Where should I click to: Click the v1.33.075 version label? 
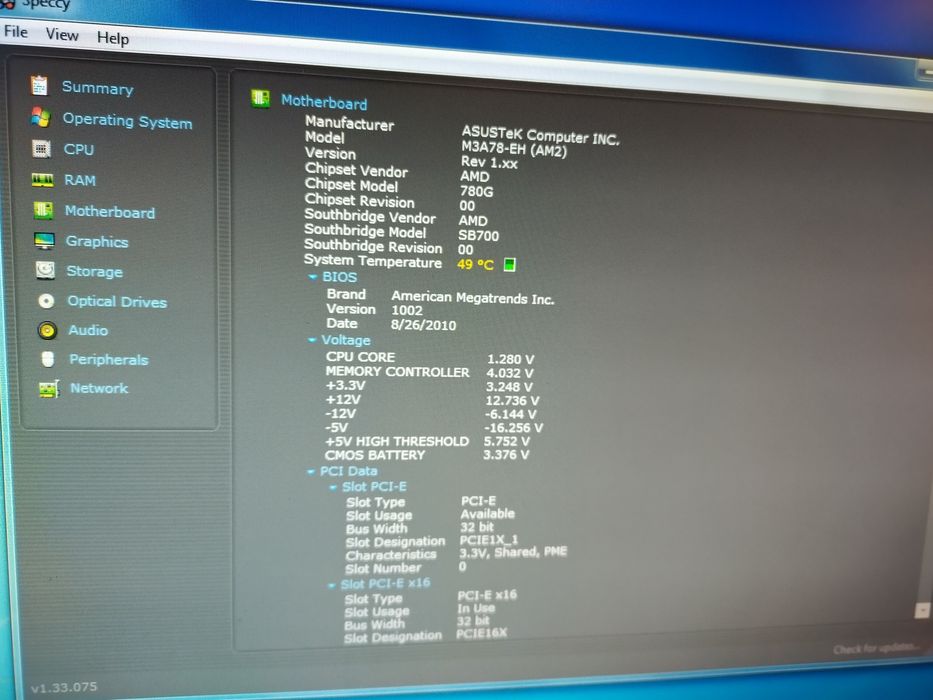[64, 688]
